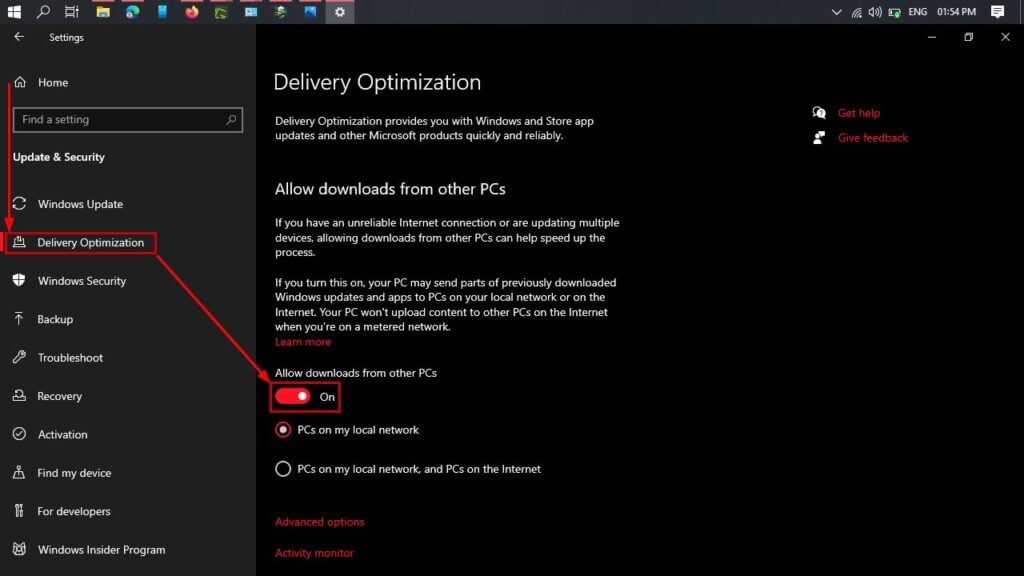Launch Firefox from the taskbar

191,12
